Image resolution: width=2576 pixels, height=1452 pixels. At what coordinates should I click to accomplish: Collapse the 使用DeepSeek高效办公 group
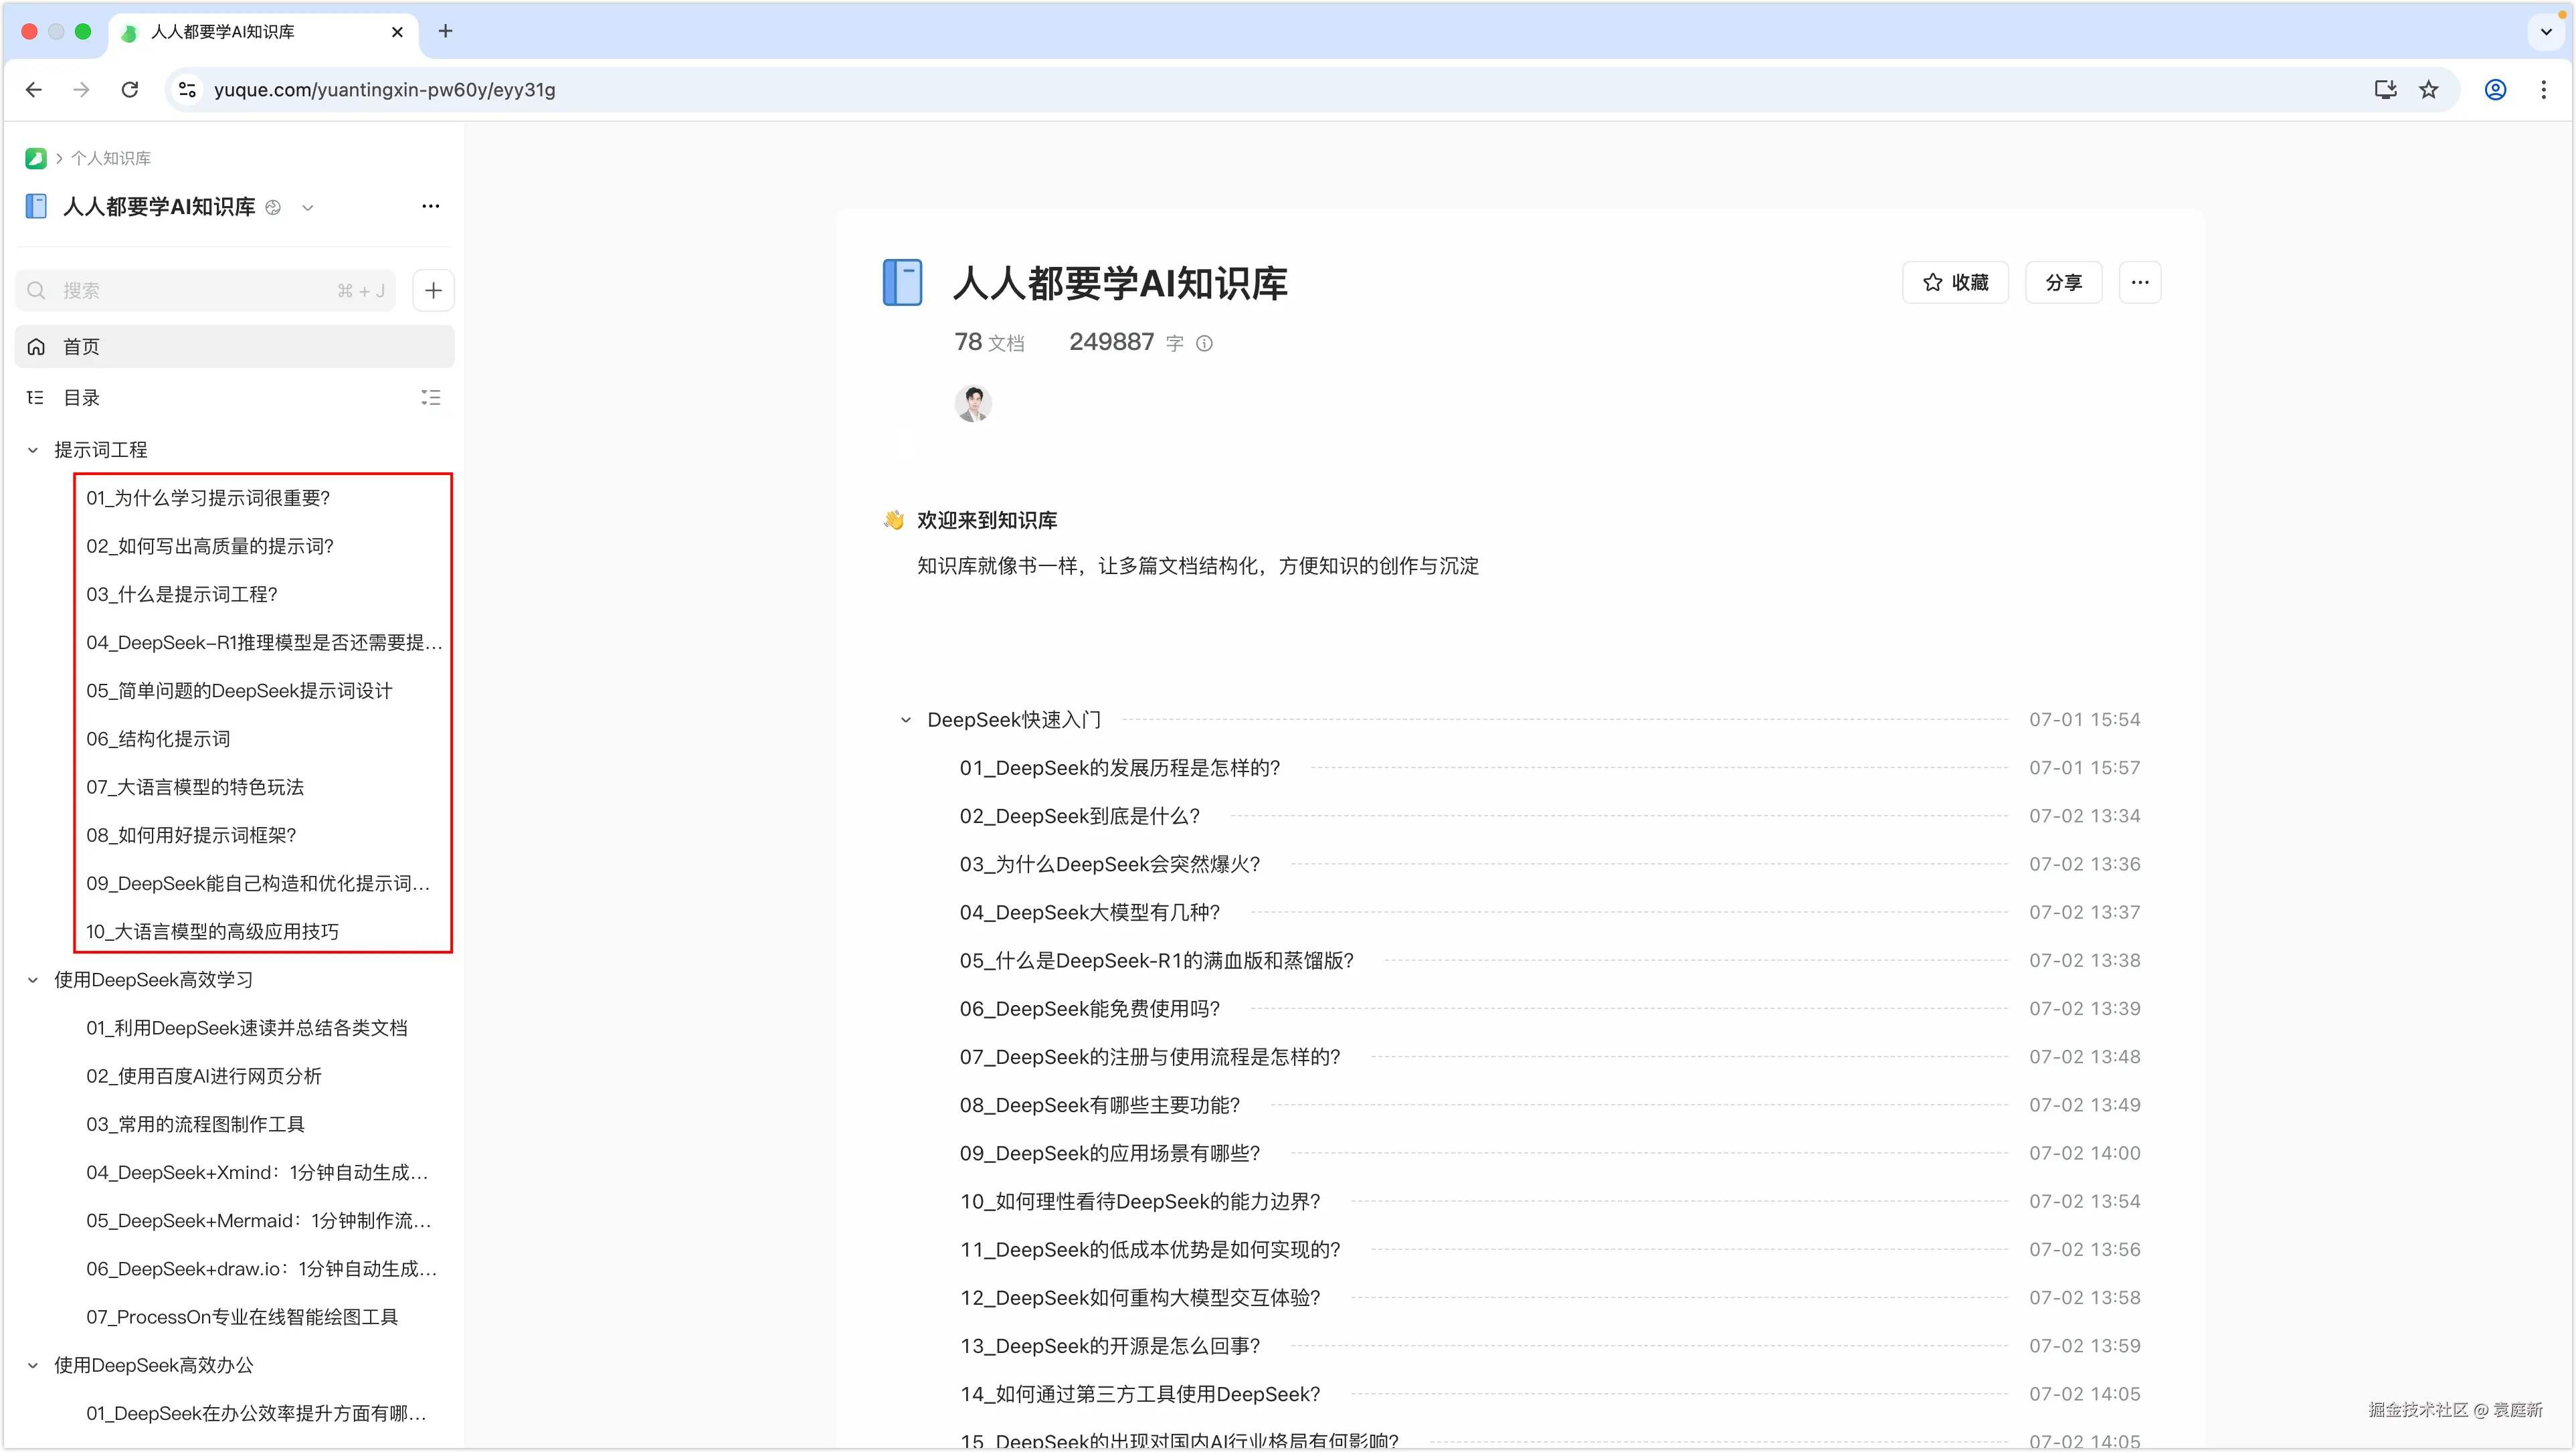point(33,1365)
